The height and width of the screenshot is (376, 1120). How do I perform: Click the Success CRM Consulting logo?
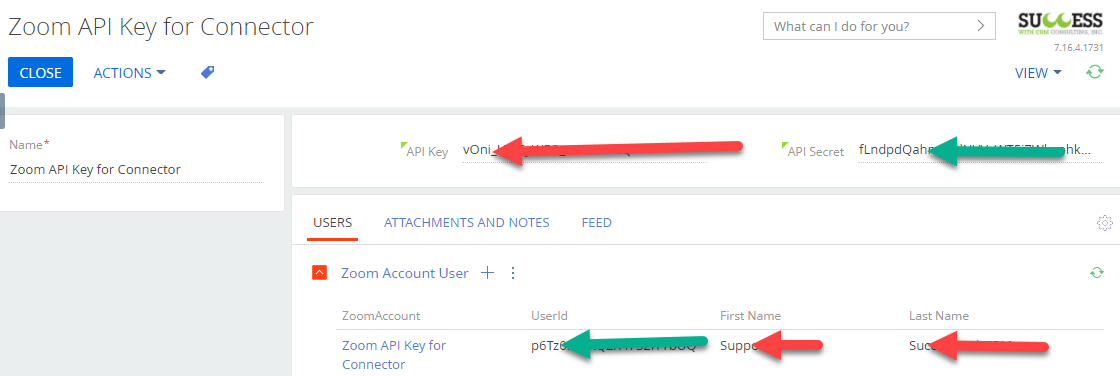coord(1060,24)
